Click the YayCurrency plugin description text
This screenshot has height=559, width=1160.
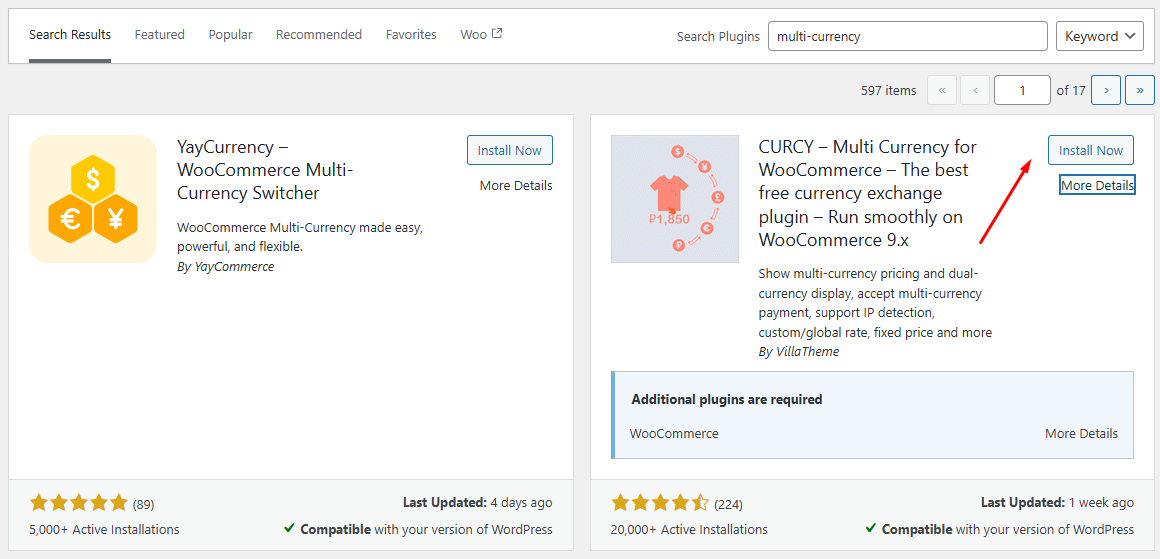pyautogui.click(x=300, y=237)
